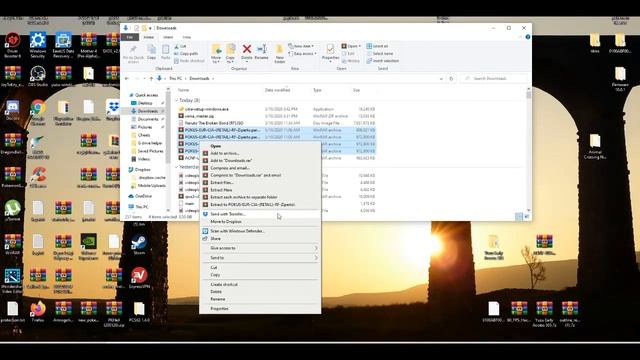This screenshot has width=640, height=360.
Task: Expand the address bar history dropdown
Action: click(x=441, y=78)
